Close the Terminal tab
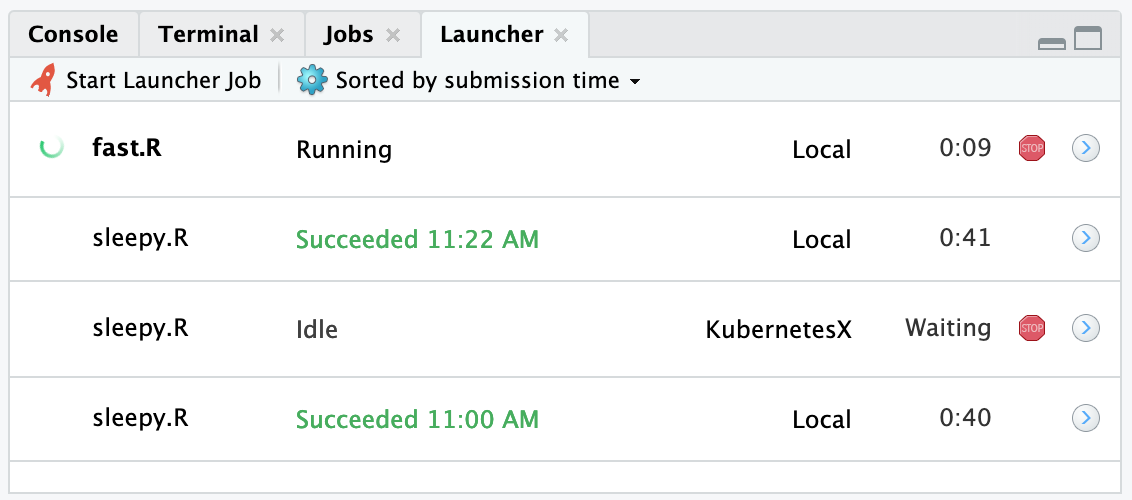This screenshot has width=1132, height=500. [277, 35]
